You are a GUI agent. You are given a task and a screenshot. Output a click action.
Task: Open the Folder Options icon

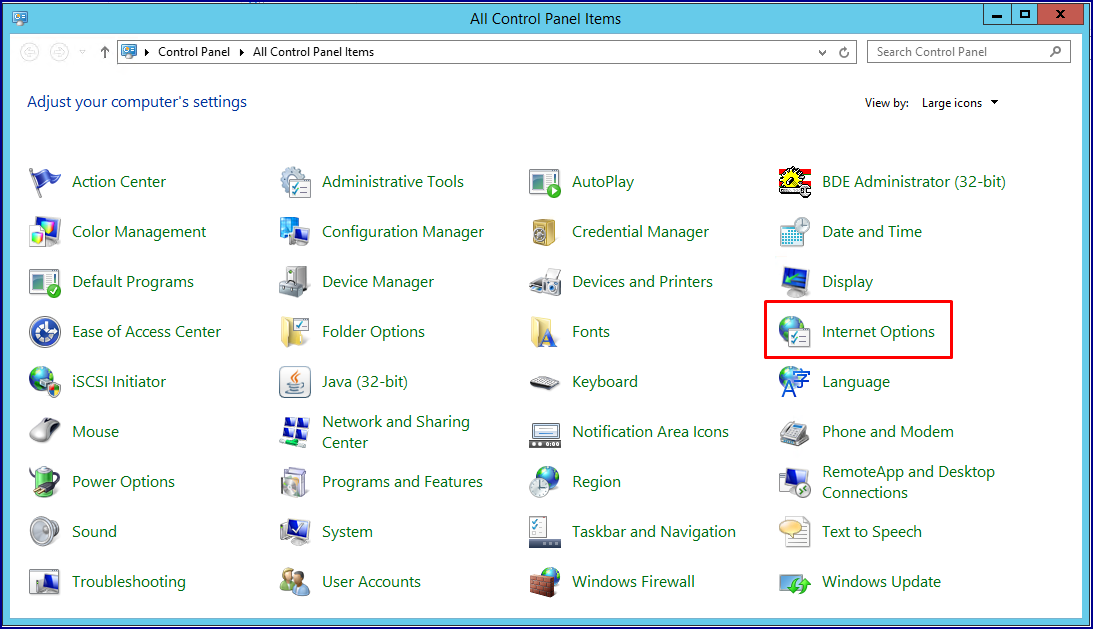coord(295,332)
